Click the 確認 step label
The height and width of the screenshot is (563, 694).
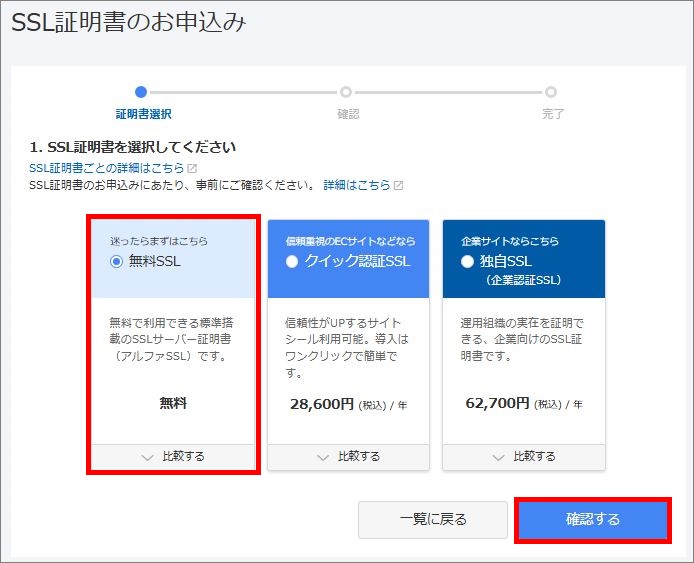click(348, 114)
